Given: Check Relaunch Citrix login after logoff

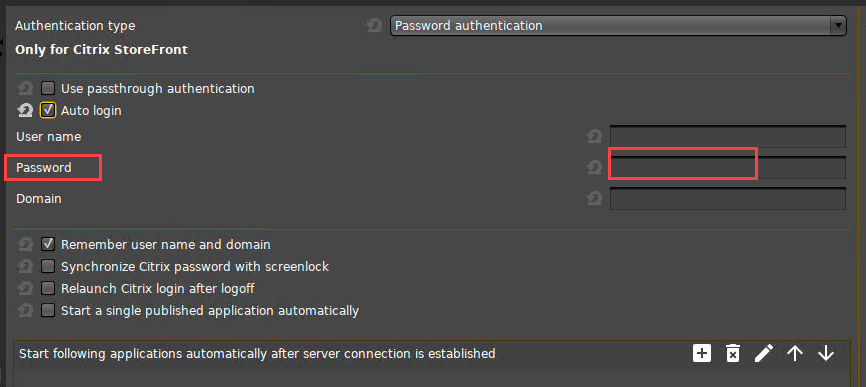Looking at the screenshot, I should pyautogui.click(x=48, y=288).
